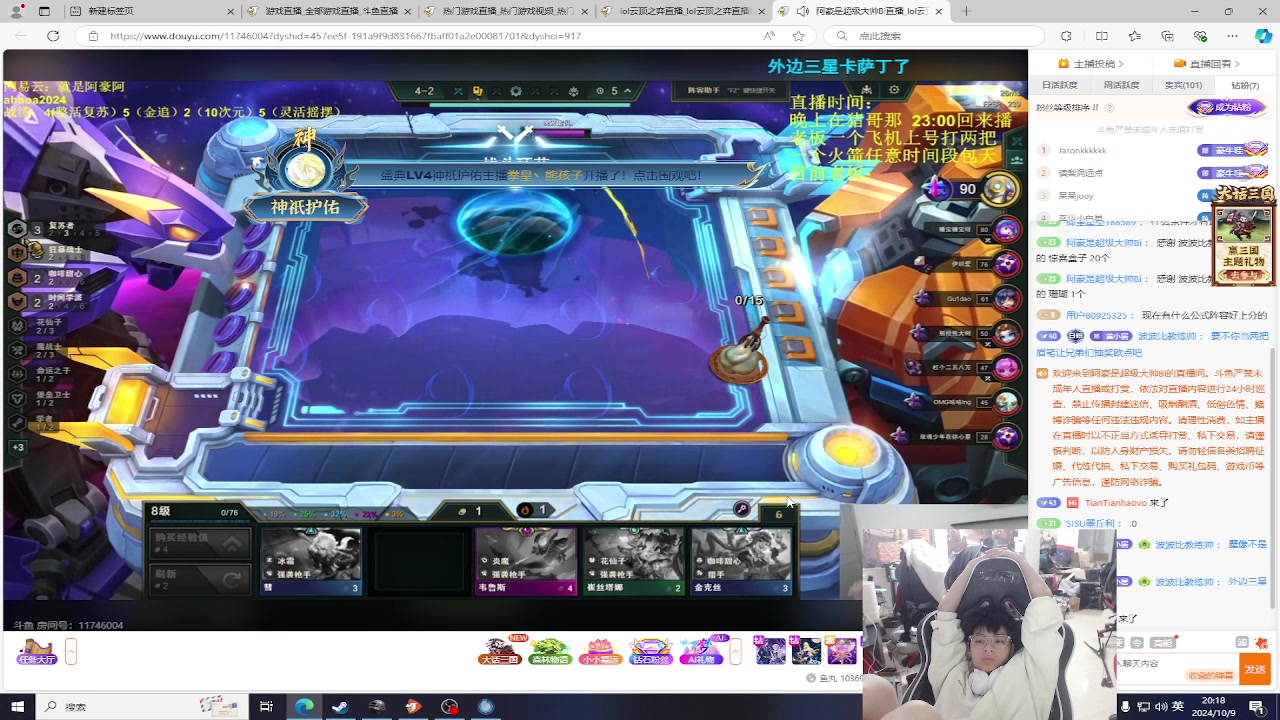Click the 神祇护佑 badge banner

(x=305, y=208)
